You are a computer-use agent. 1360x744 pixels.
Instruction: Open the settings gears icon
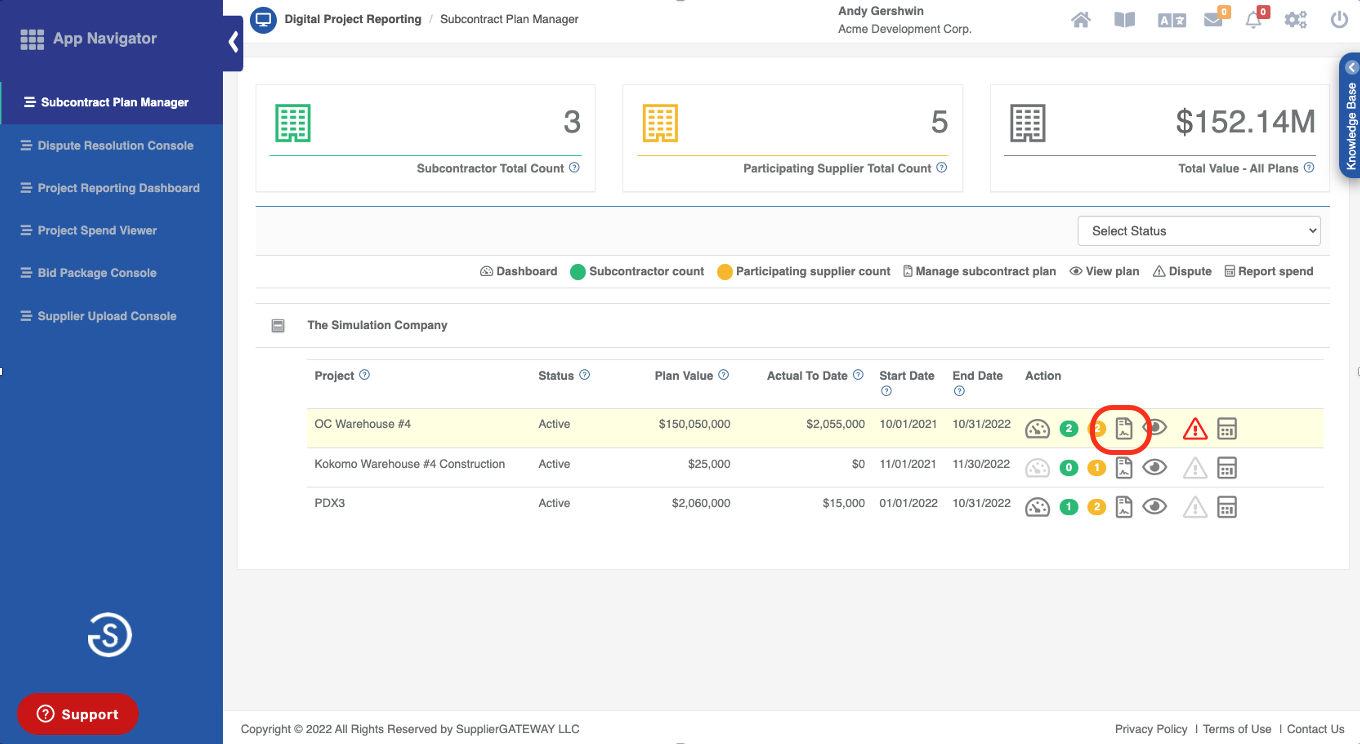tap(1296, 20)
